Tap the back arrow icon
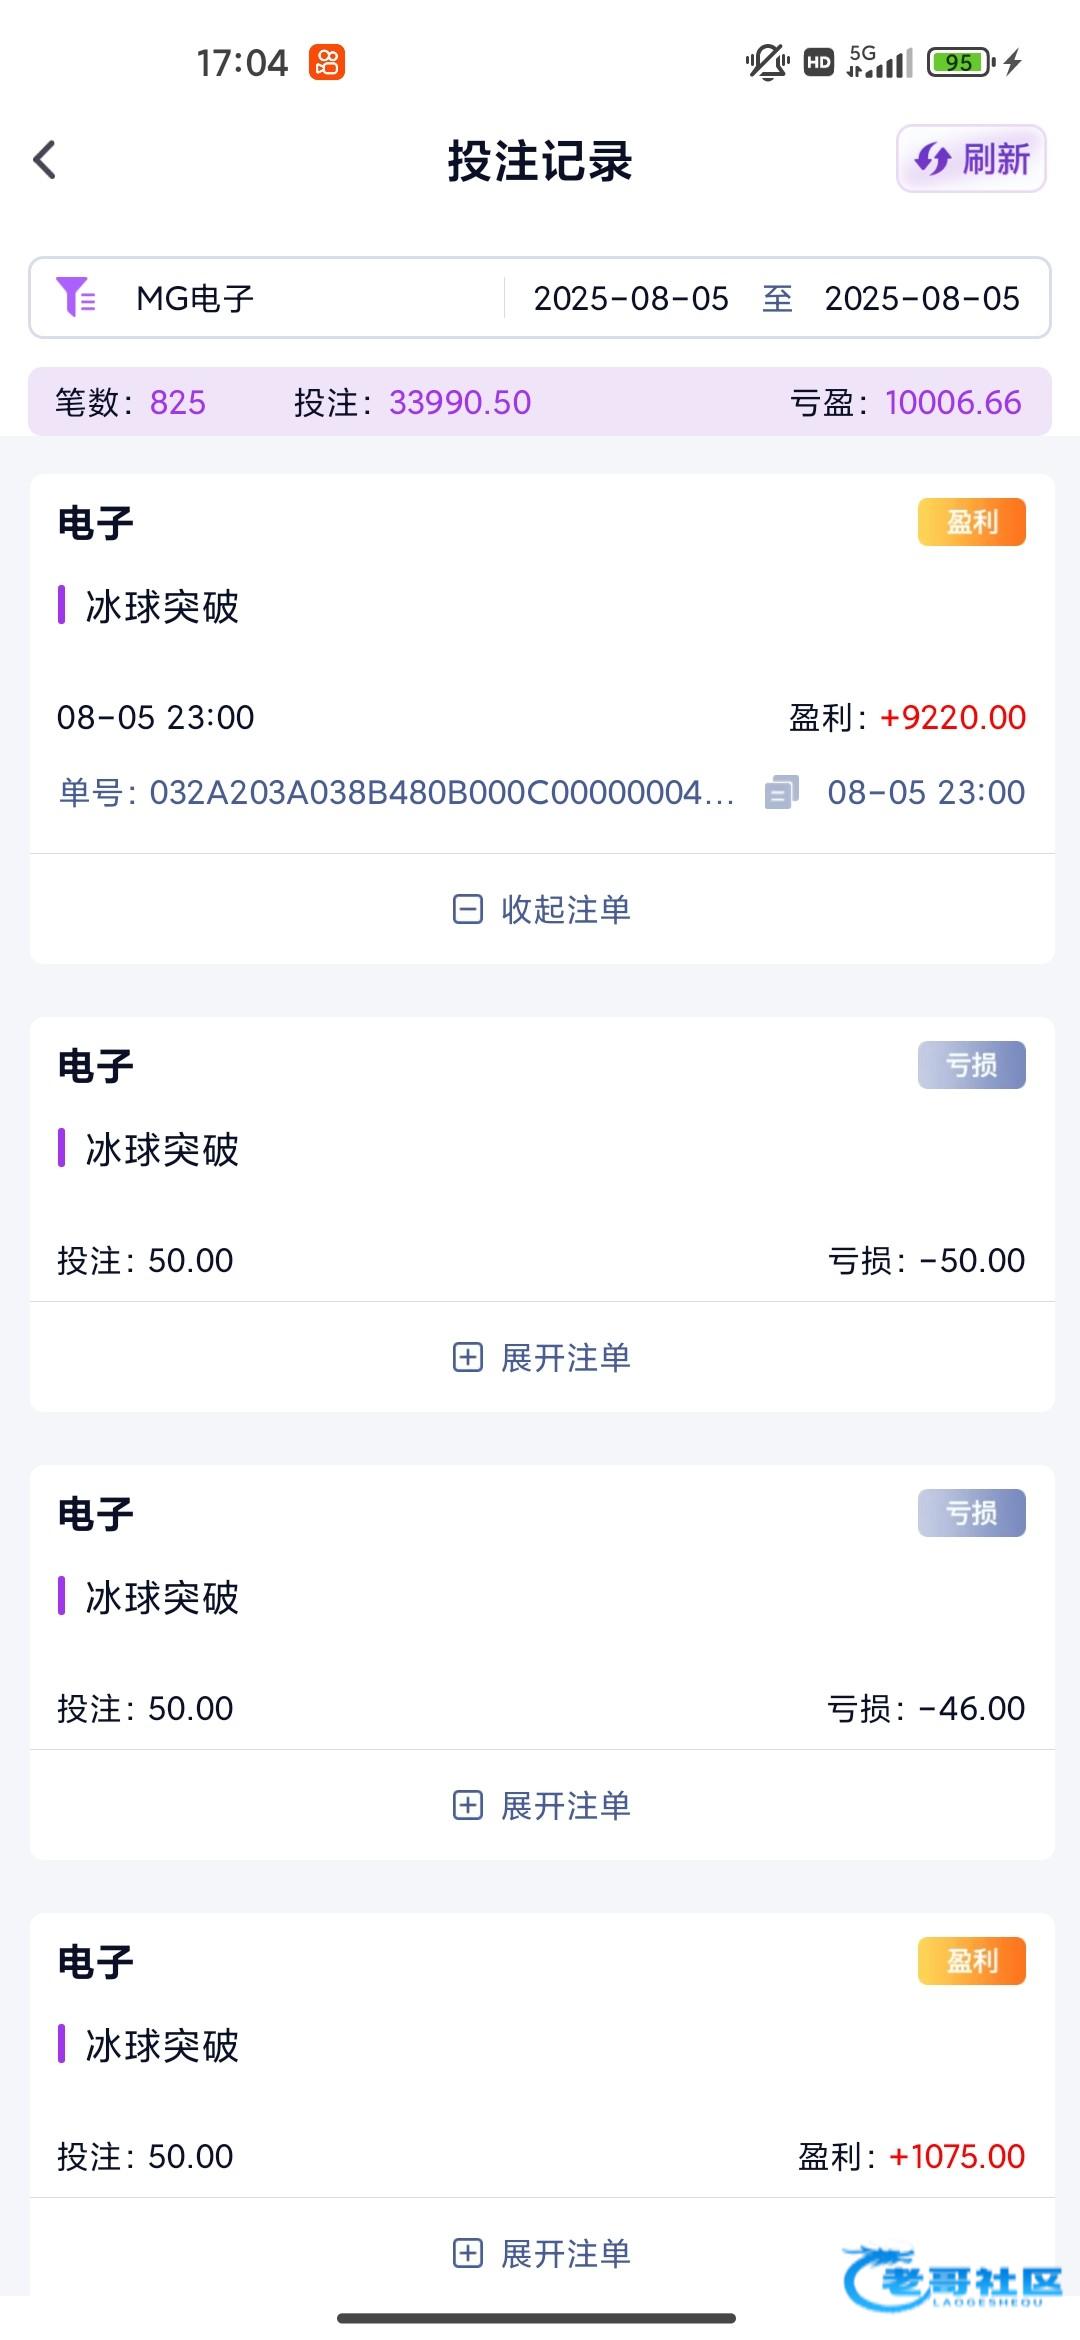1080x2340 pixels. coord(45,160)
